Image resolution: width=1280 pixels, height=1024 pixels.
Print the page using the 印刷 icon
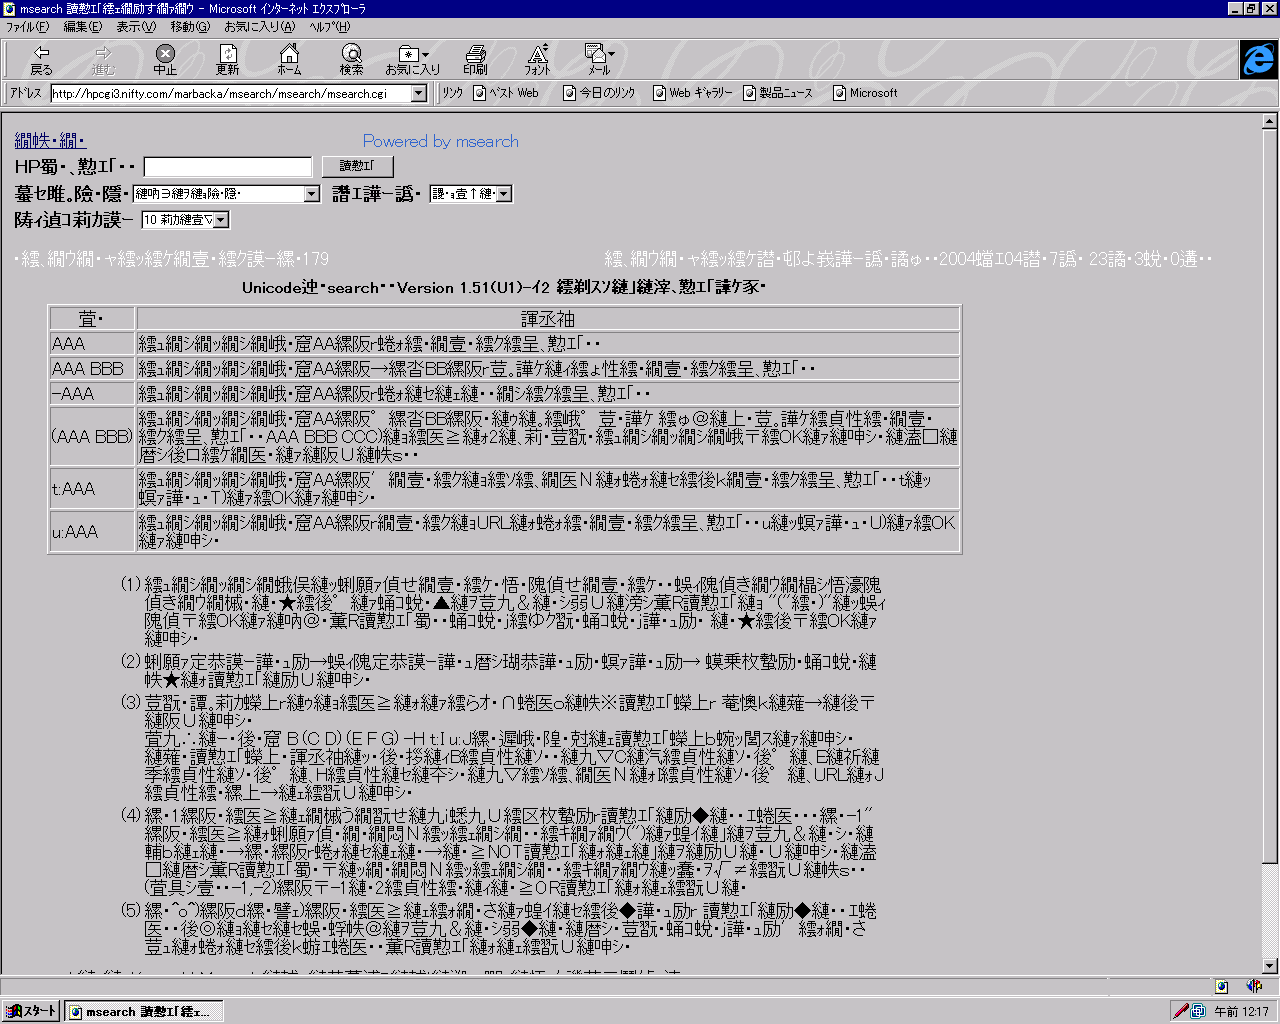pos(475,59)
